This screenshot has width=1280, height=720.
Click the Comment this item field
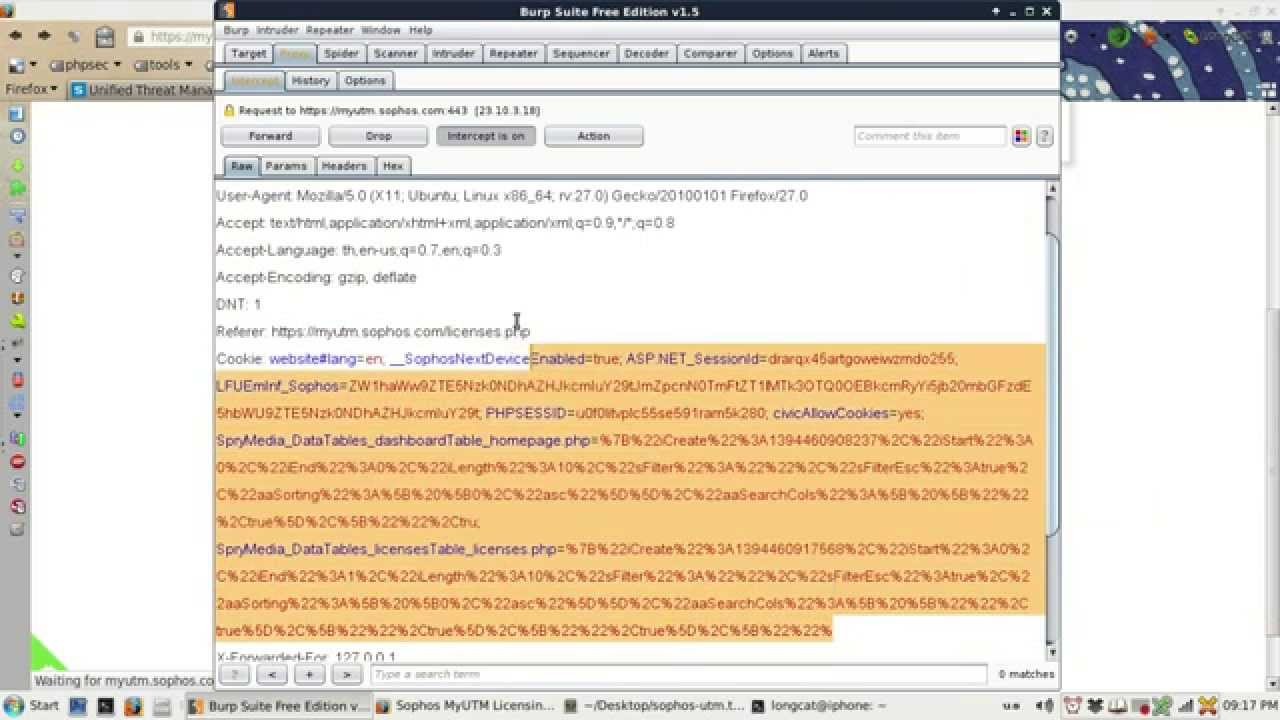[930, 136]
